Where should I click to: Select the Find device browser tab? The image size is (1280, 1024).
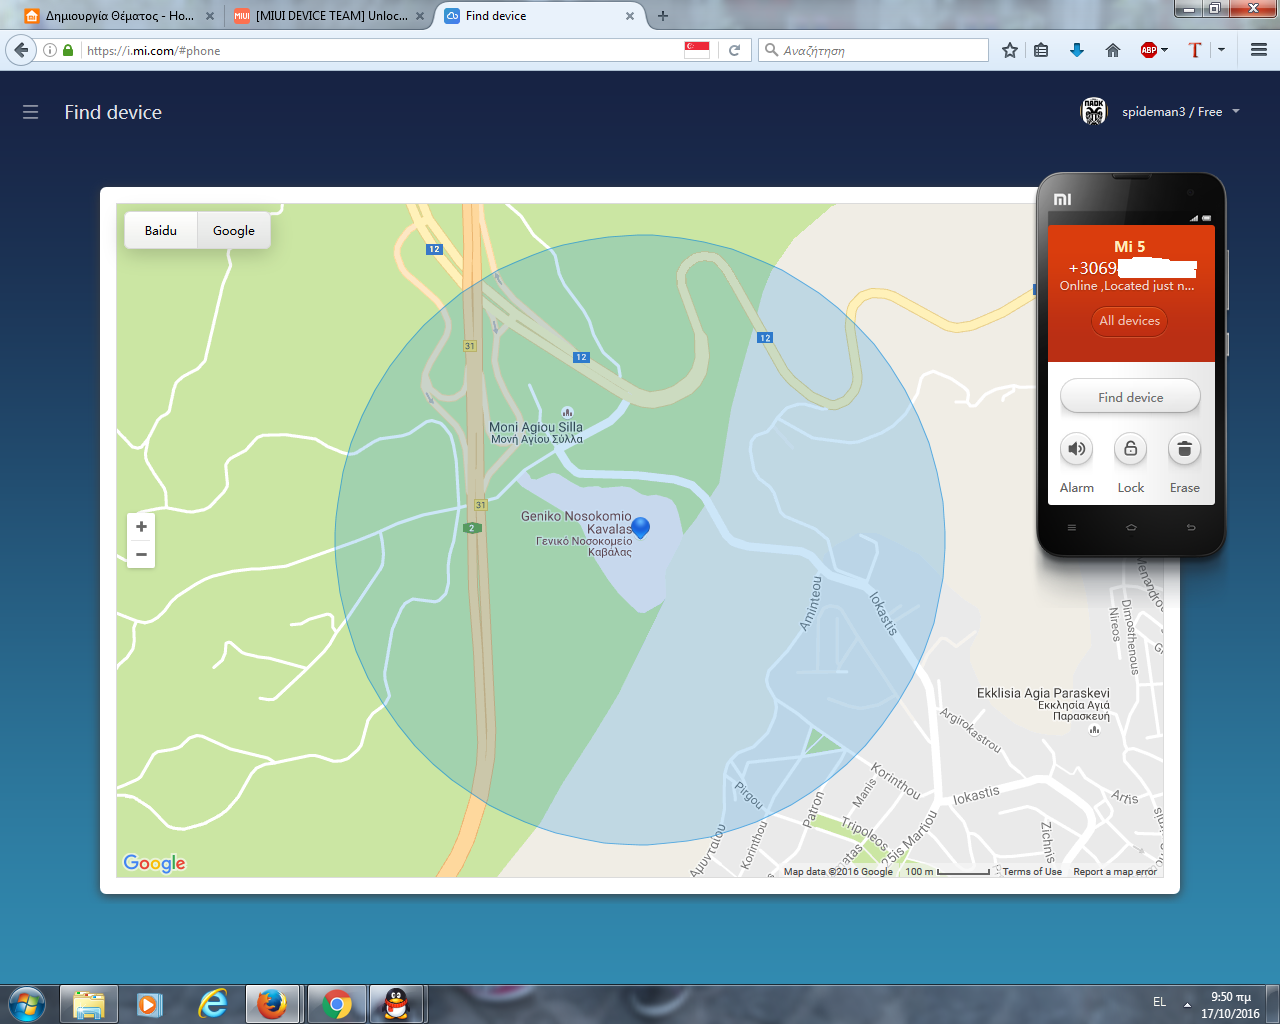[x=540, y=16]
